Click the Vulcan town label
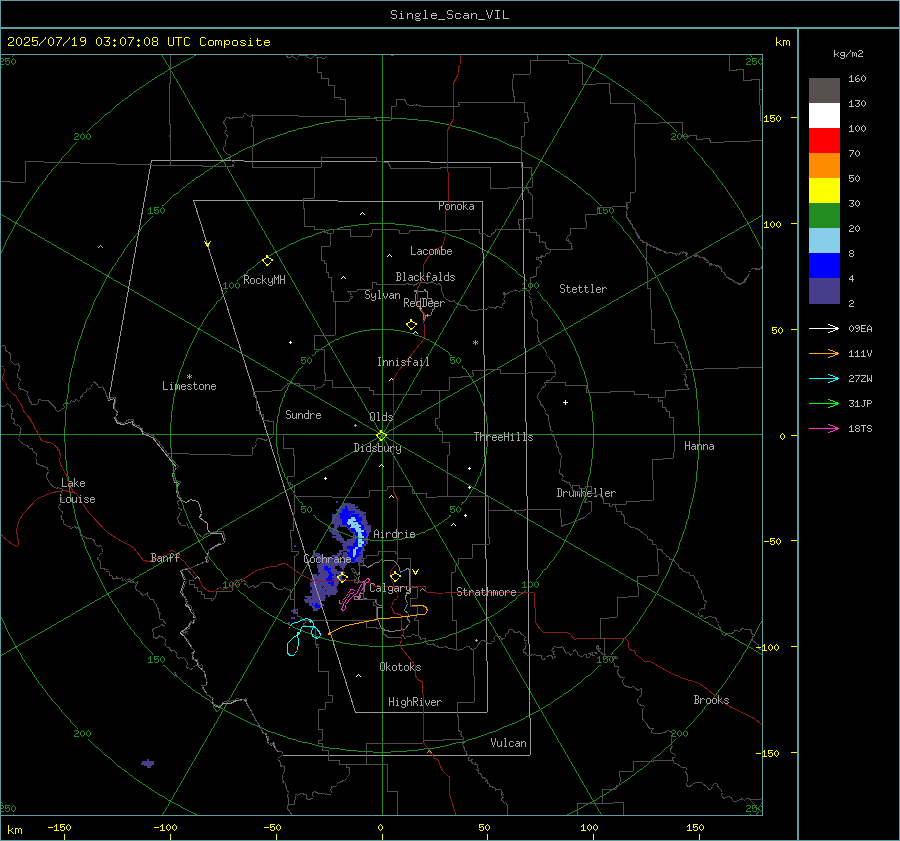Viewport: 900px width, 841px height. pyautogui.click(x=508, y=743)
